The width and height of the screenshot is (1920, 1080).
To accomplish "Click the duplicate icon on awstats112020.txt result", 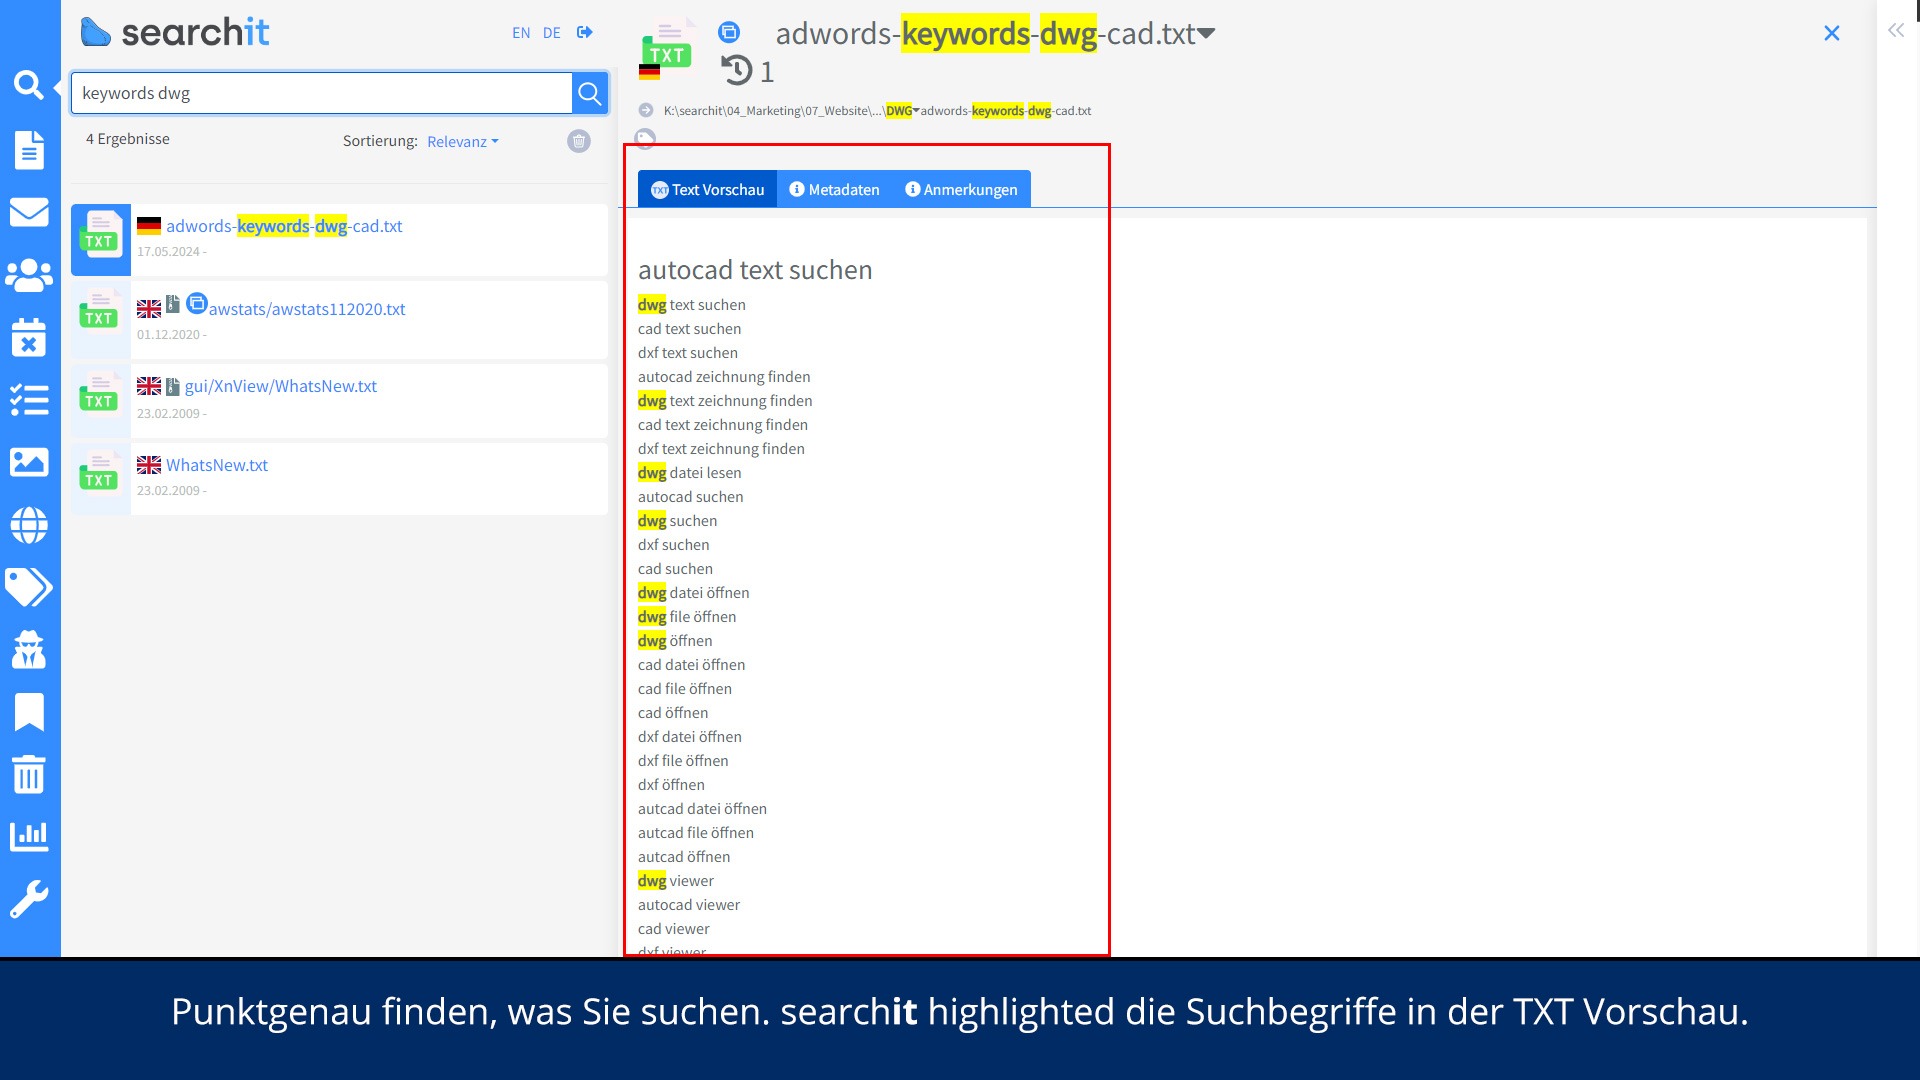I will (x=197, y=302).
